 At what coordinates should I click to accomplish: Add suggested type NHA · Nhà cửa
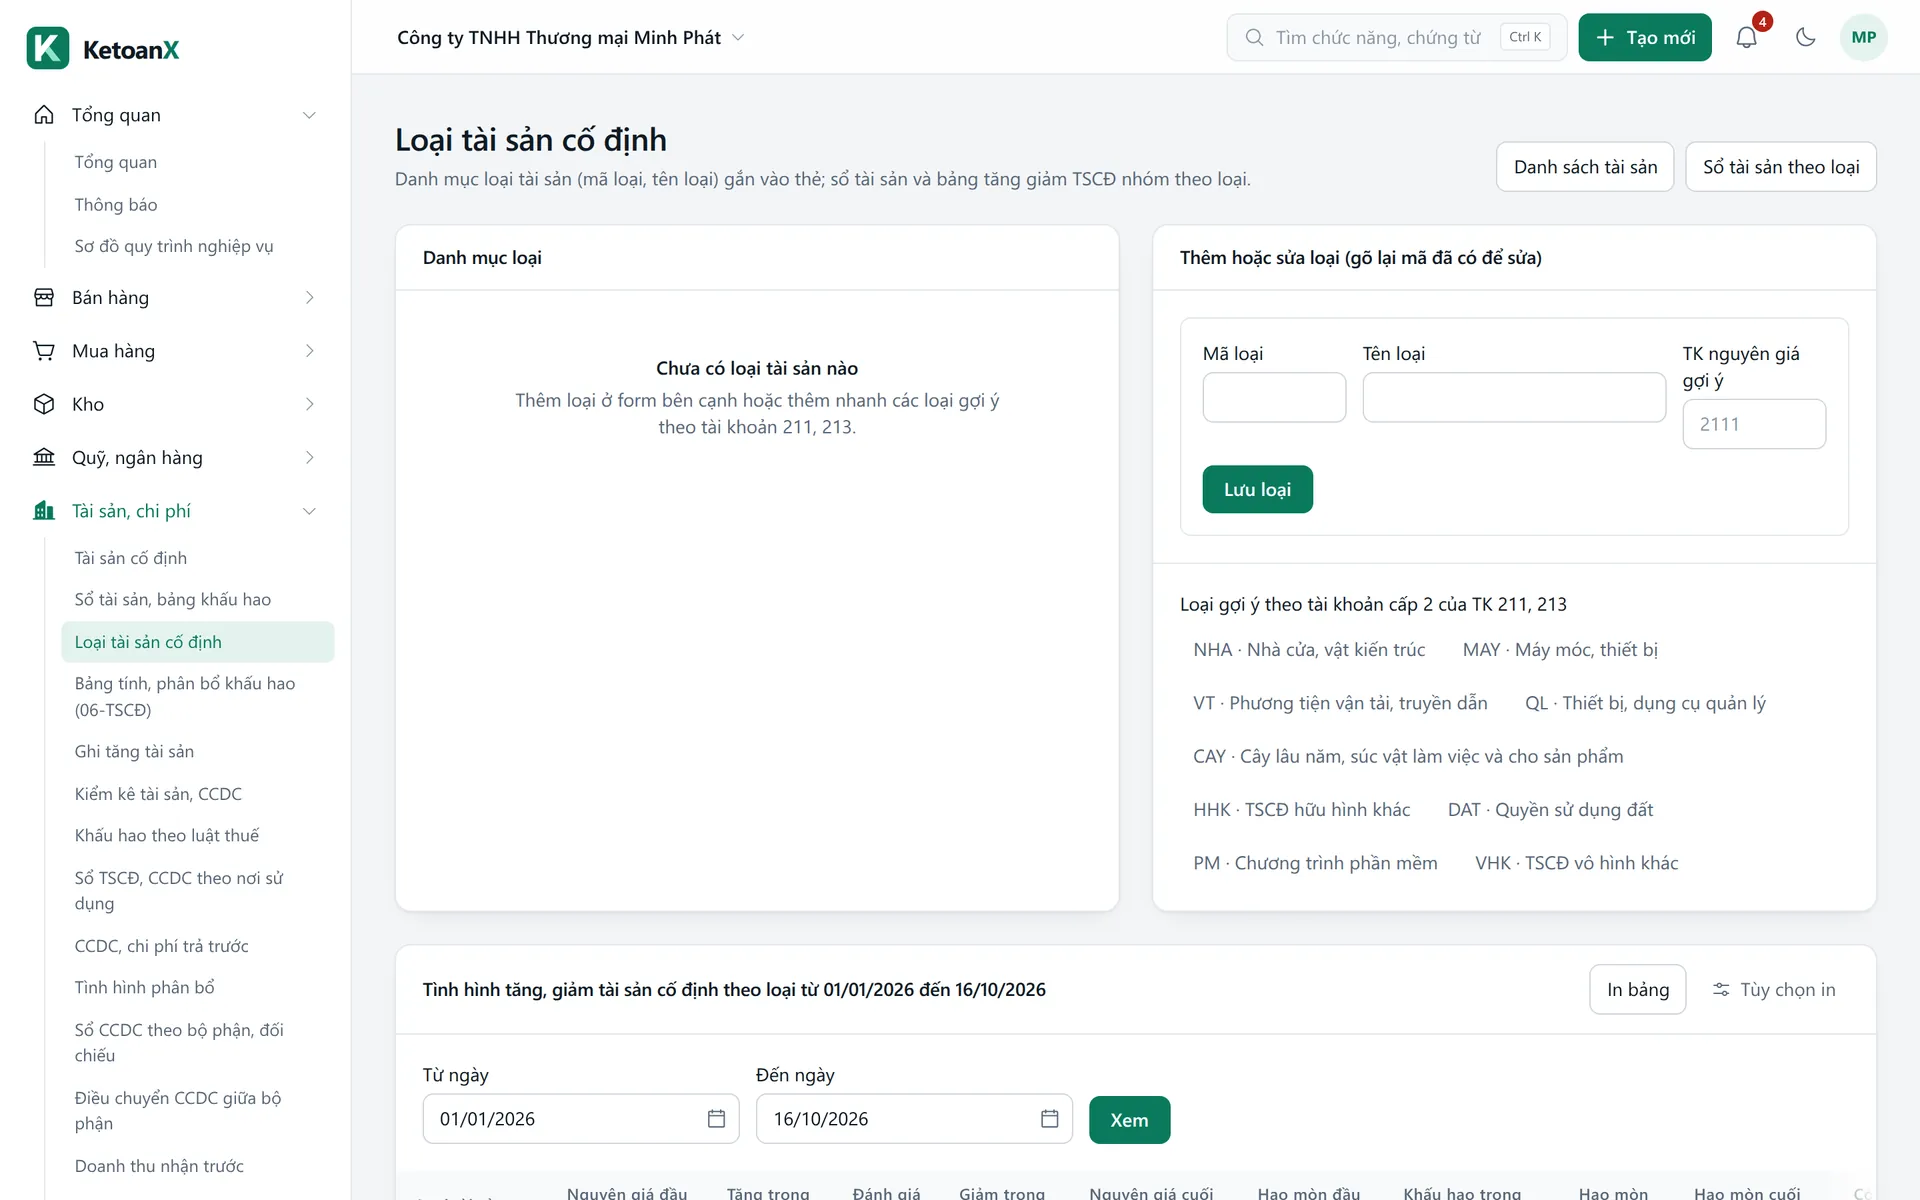click(x=1309, y=650)
